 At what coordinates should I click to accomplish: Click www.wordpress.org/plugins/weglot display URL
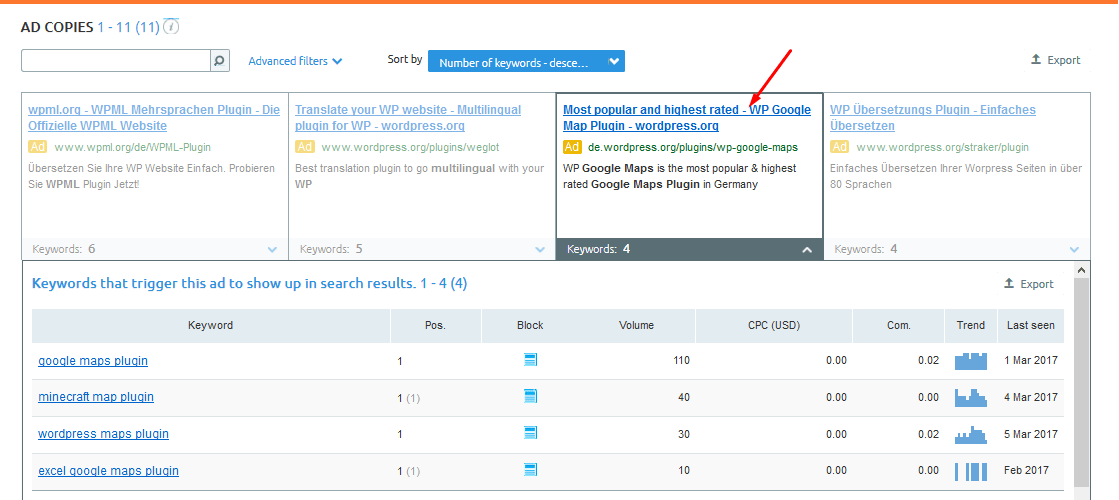[410, 148]
